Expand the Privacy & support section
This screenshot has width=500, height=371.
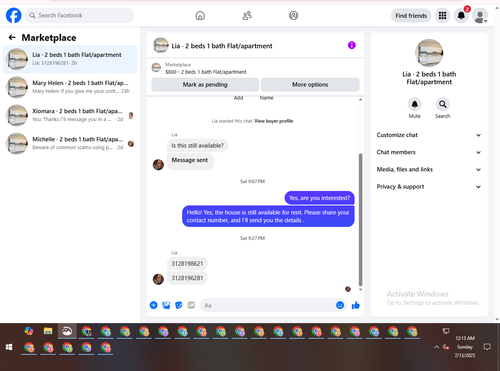click(x=429, y=187)
